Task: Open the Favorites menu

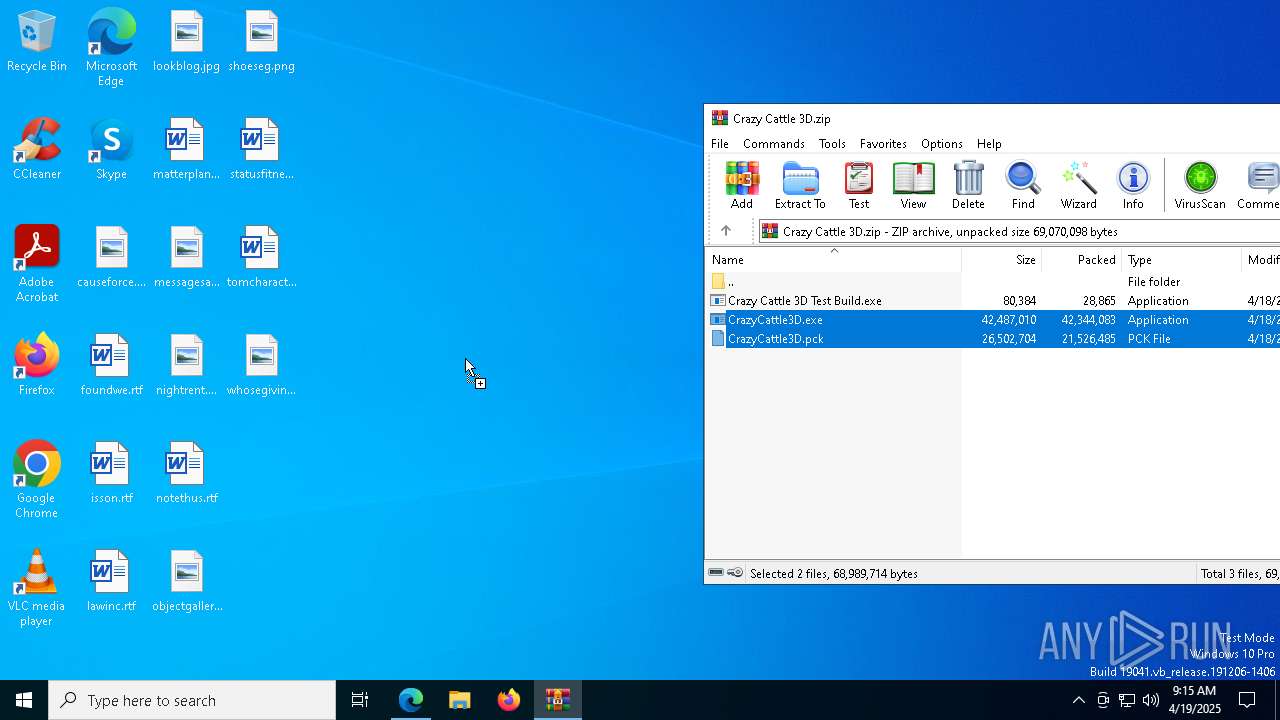Action: click(883, 144)
